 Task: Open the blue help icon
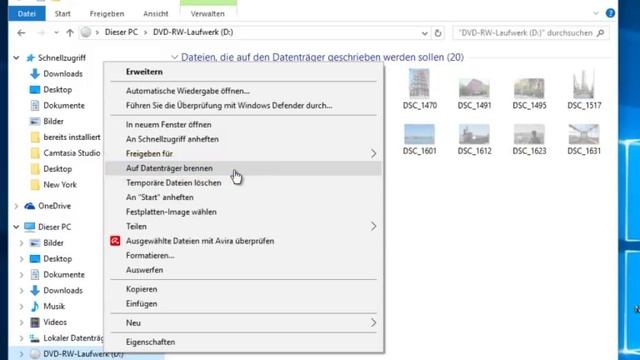[x=610, y=13]
